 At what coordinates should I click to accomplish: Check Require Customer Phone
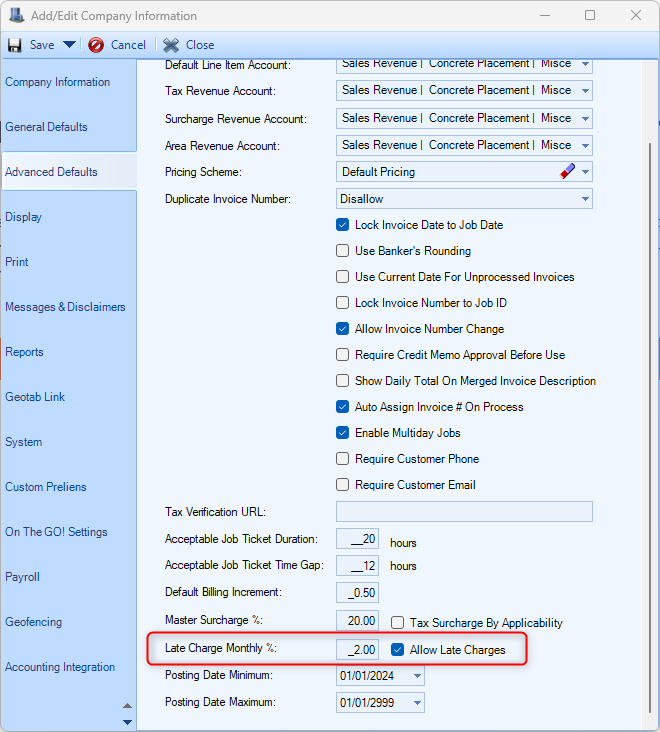pos(343,458)
